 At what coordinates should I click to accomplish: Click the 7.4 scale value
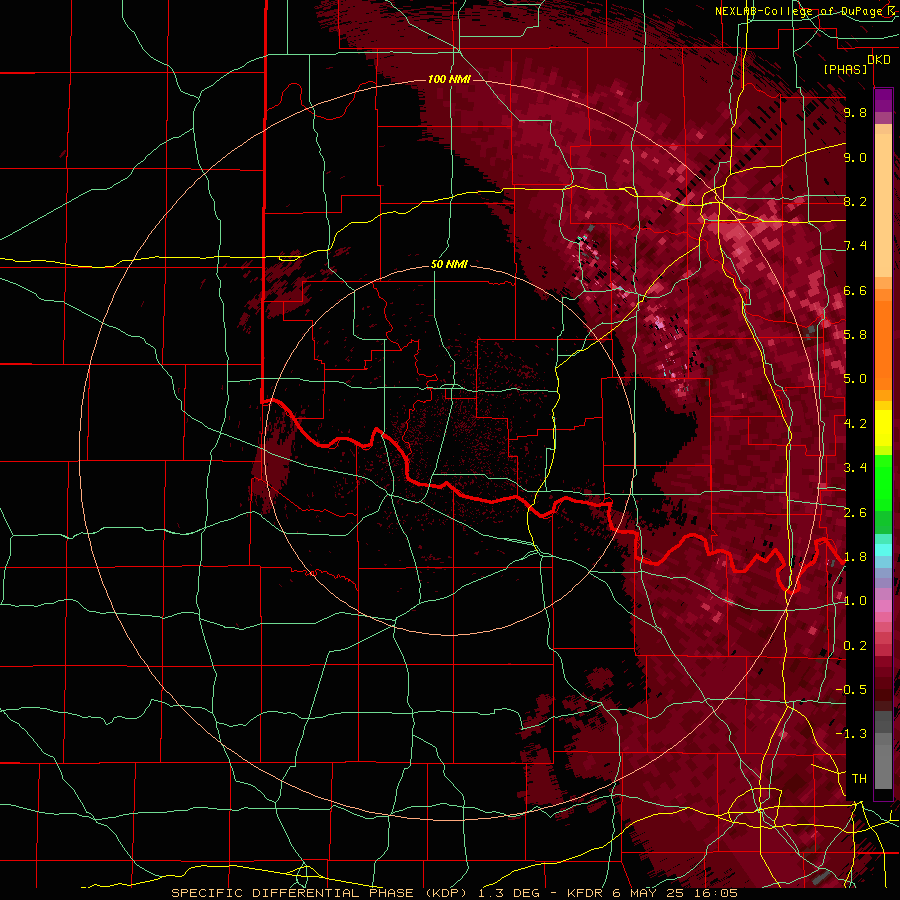point(855,246)
